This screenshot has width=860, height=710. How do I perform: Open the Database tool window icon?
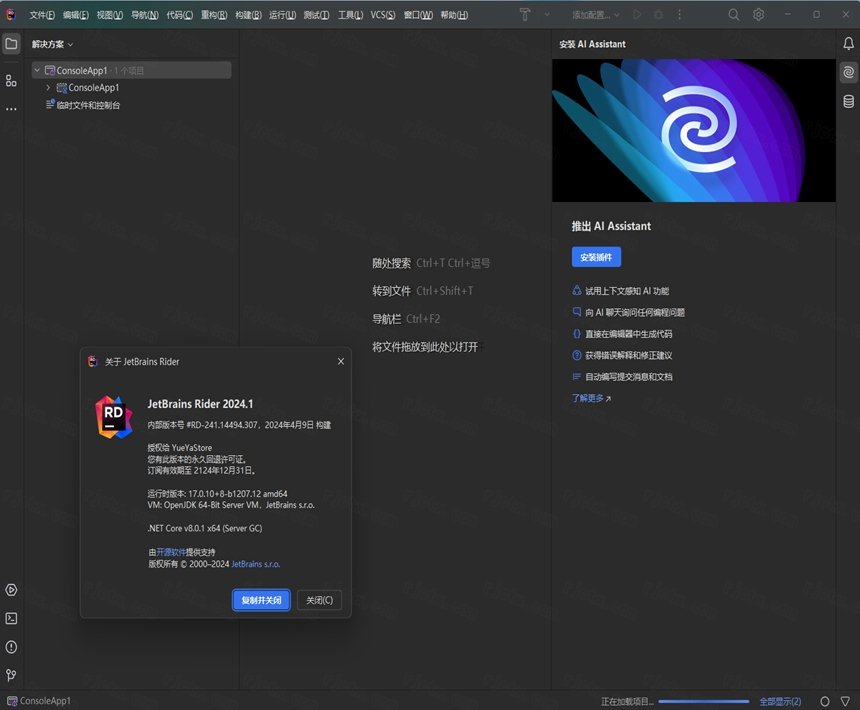click(848, 101)
